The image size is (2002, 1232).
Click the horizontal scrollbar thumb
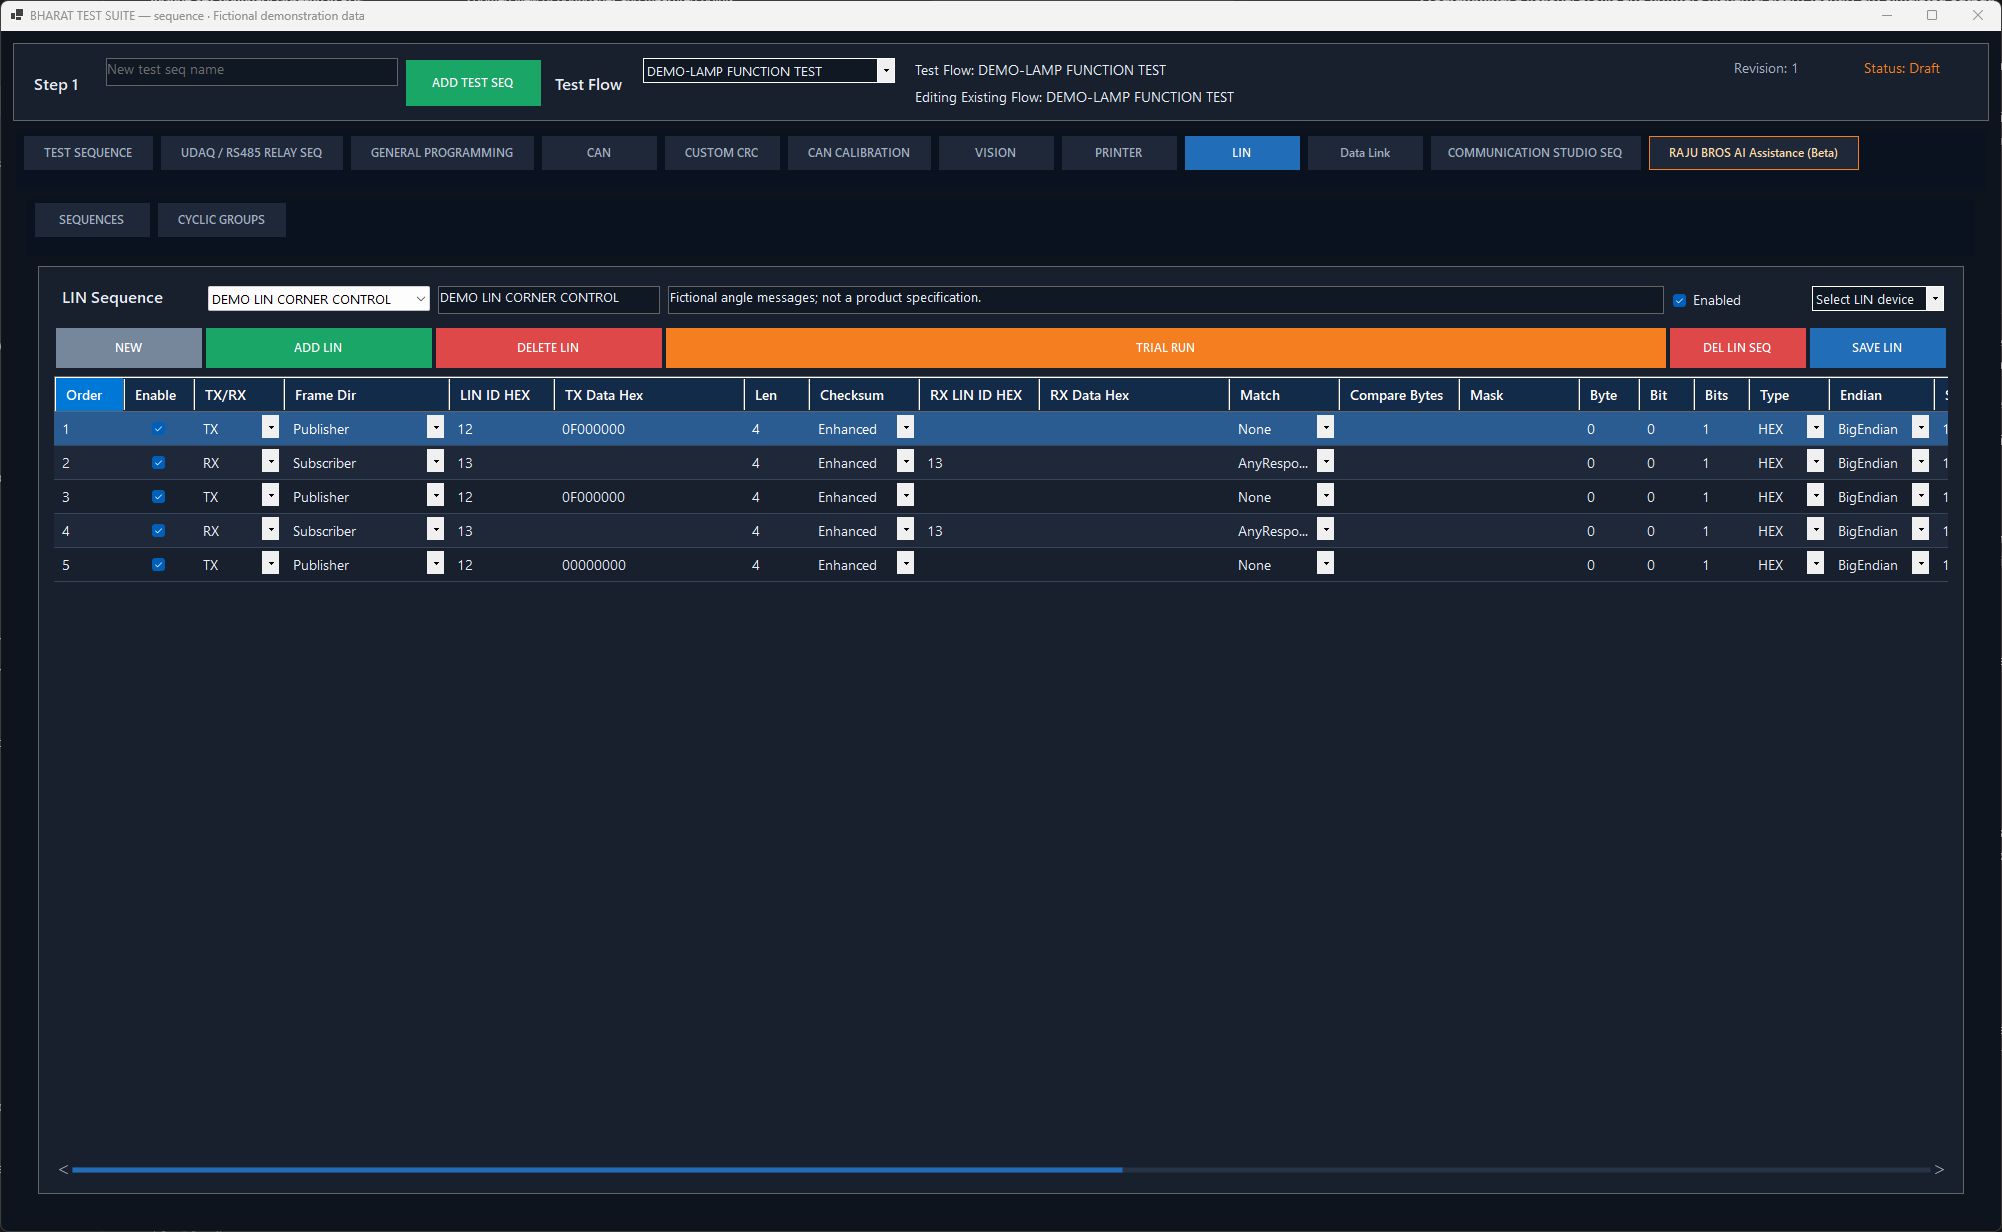tap(597, 1169)
